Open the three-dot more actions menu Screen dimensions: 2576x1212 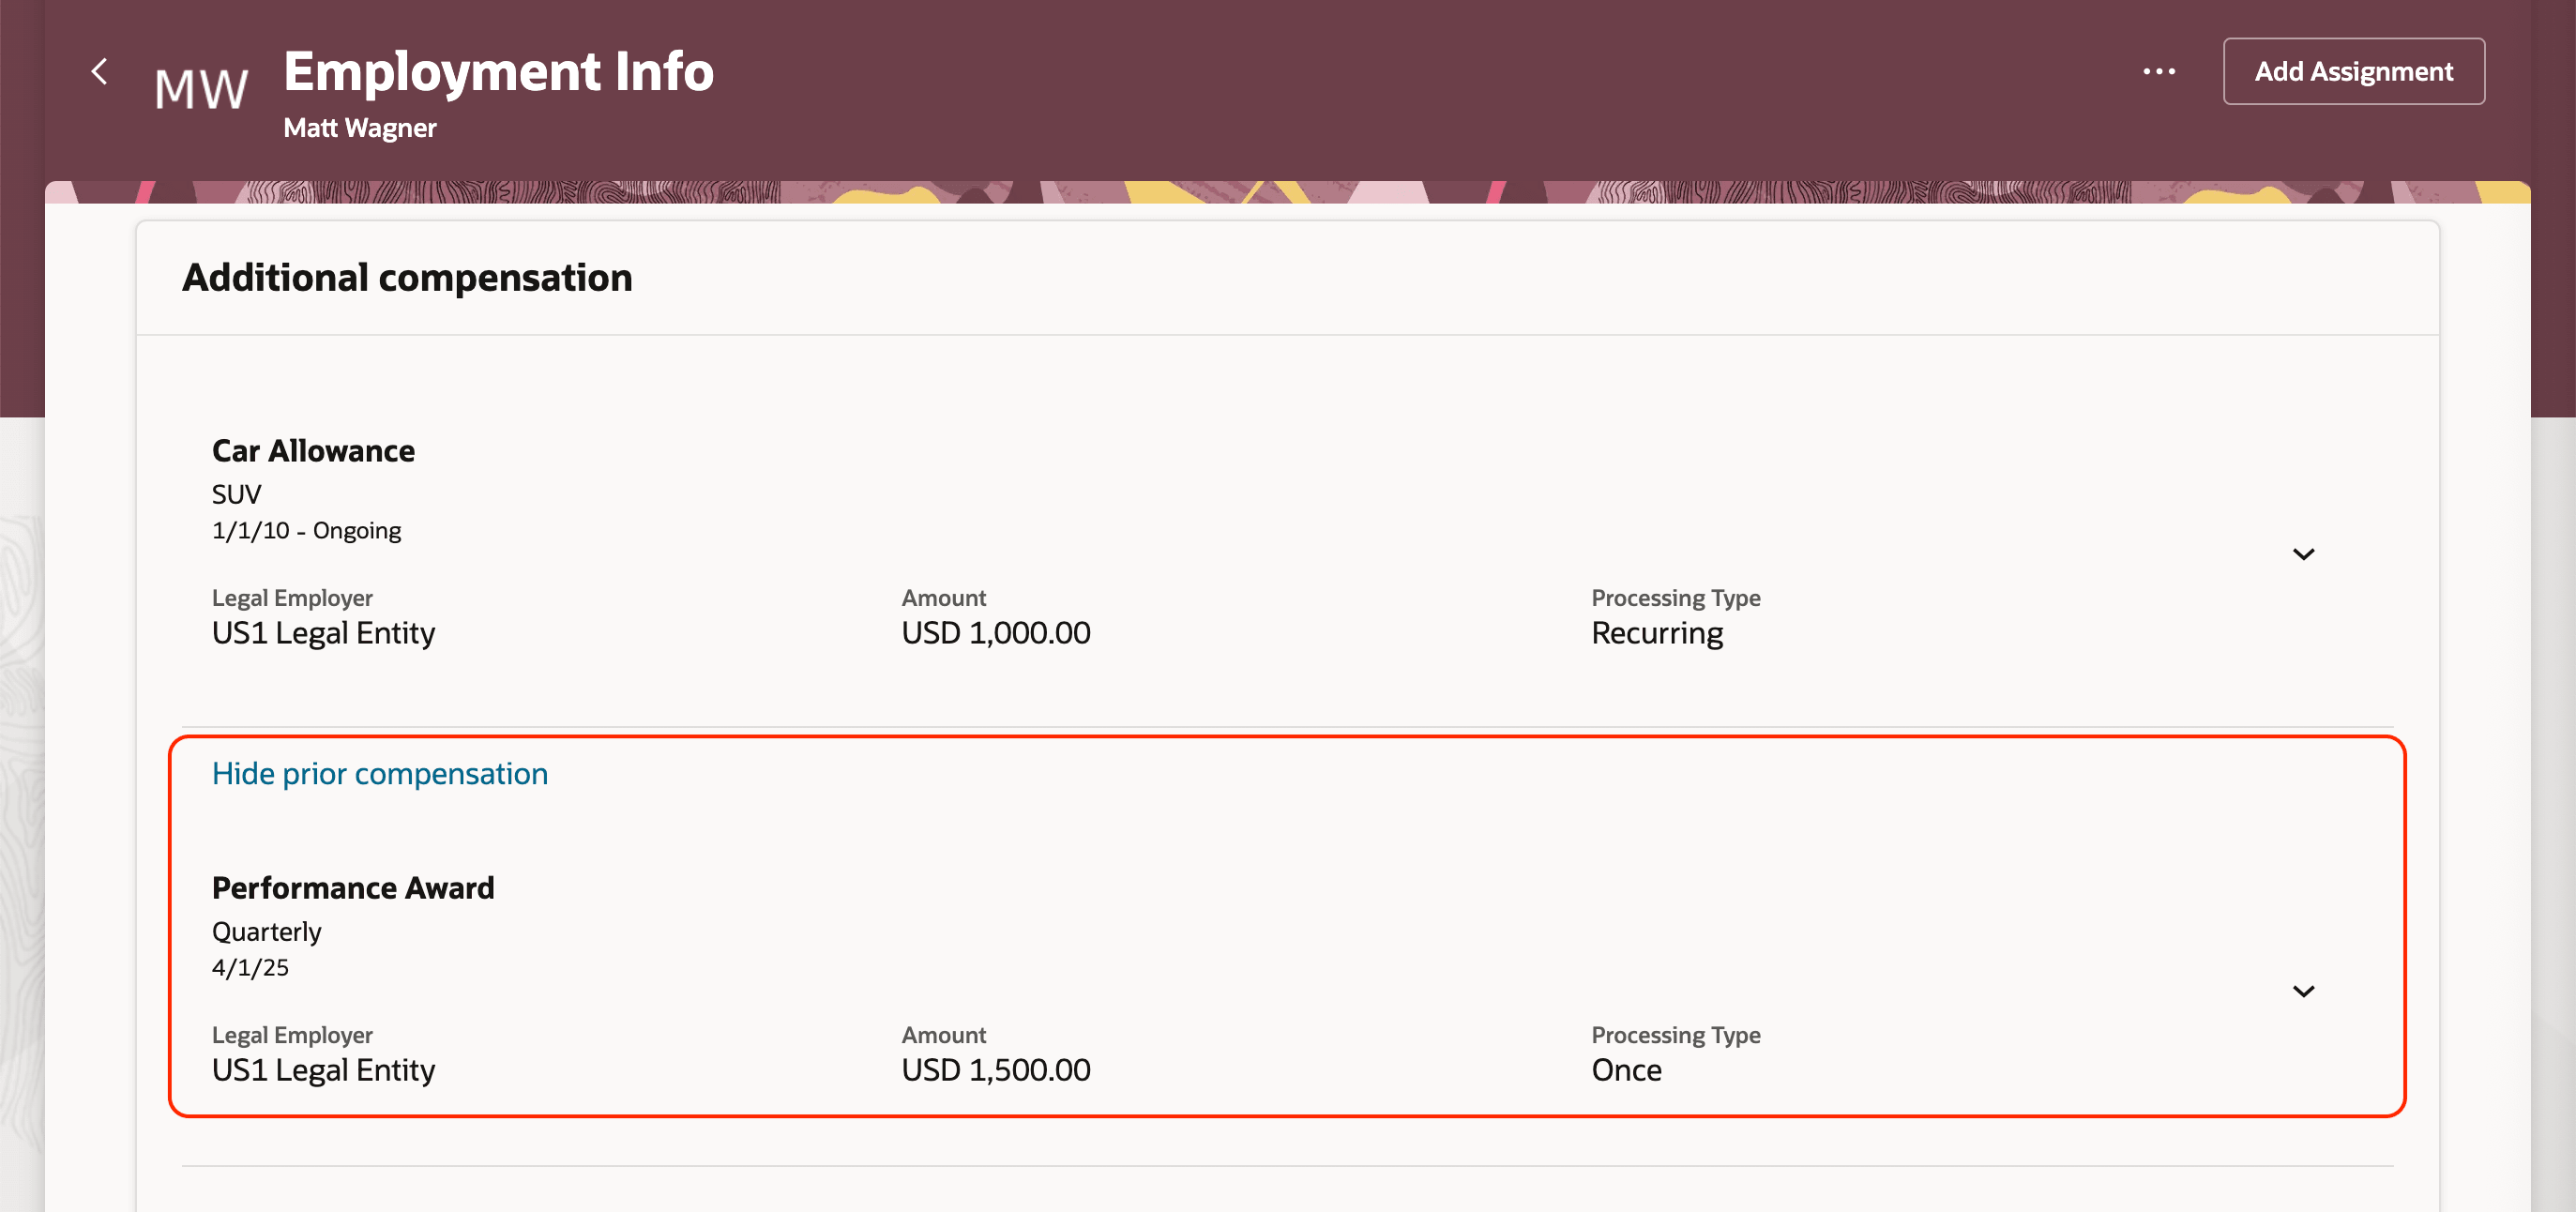pos(2158,71)
